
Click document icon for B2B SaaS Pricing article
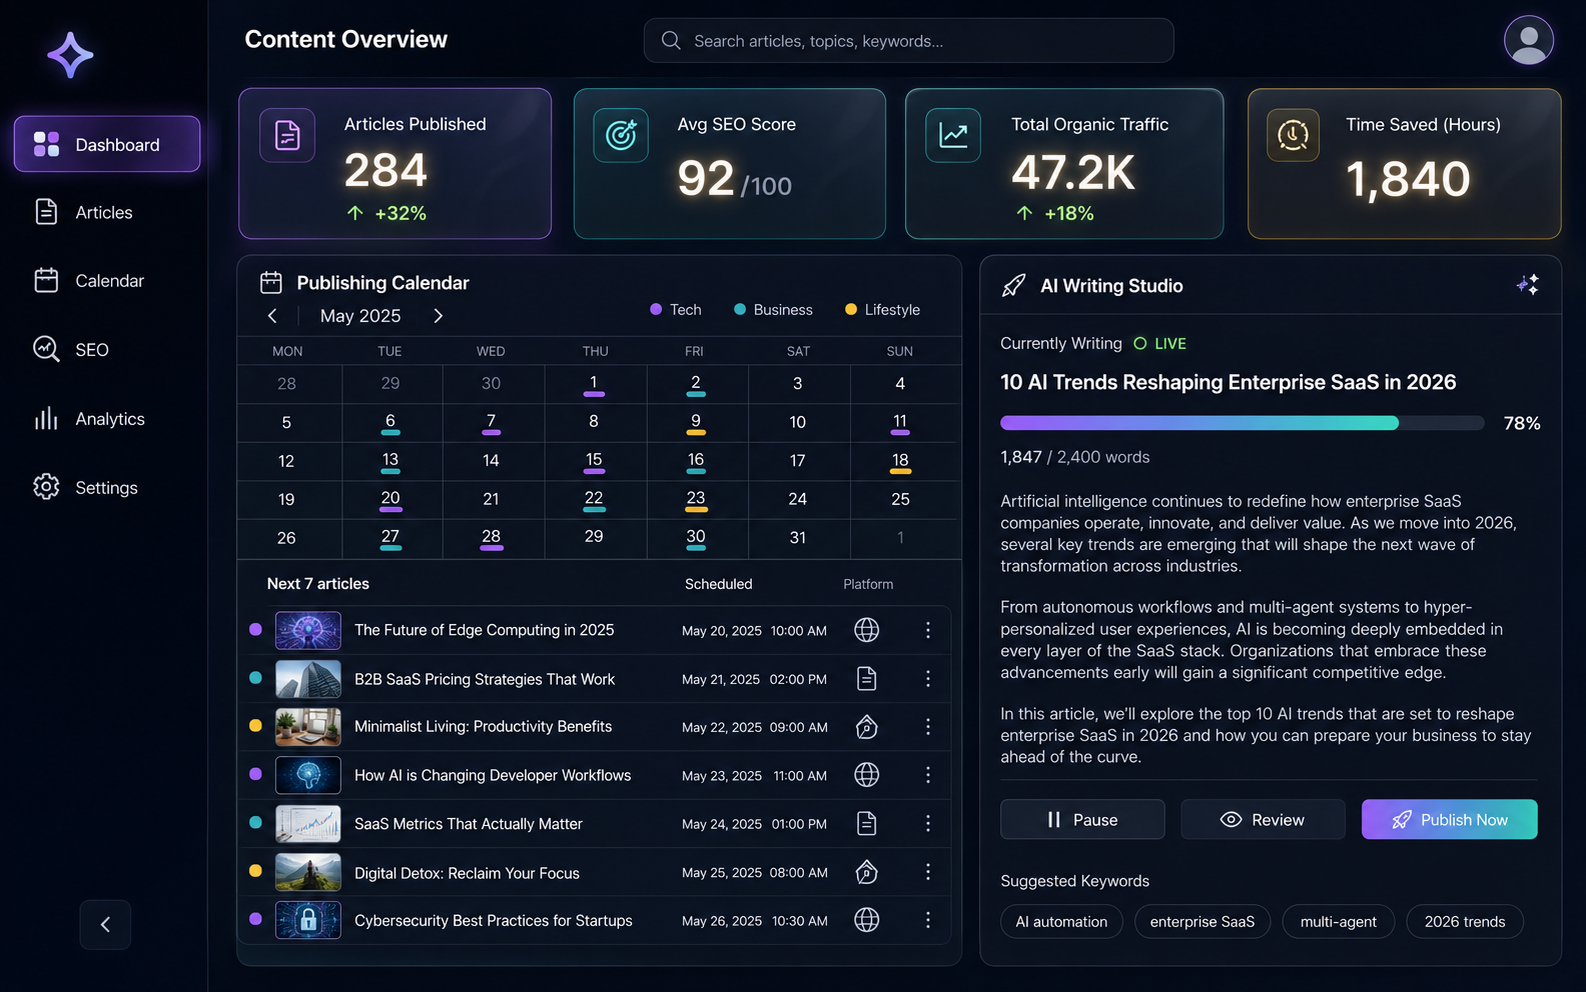coord(867,679)
